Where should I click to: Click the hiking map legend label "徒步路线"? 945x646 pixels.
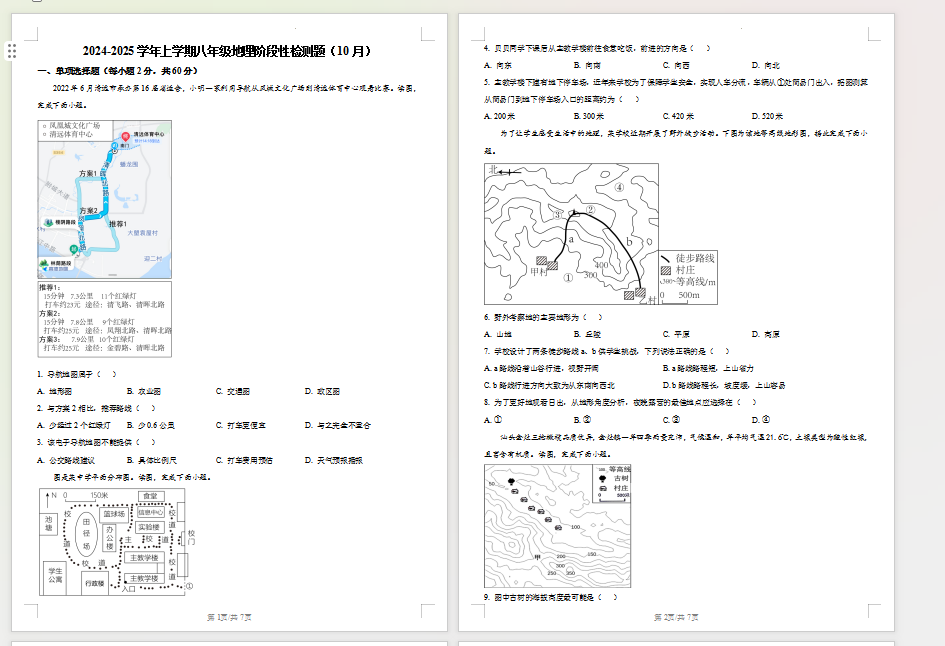(x=695, y=258)
